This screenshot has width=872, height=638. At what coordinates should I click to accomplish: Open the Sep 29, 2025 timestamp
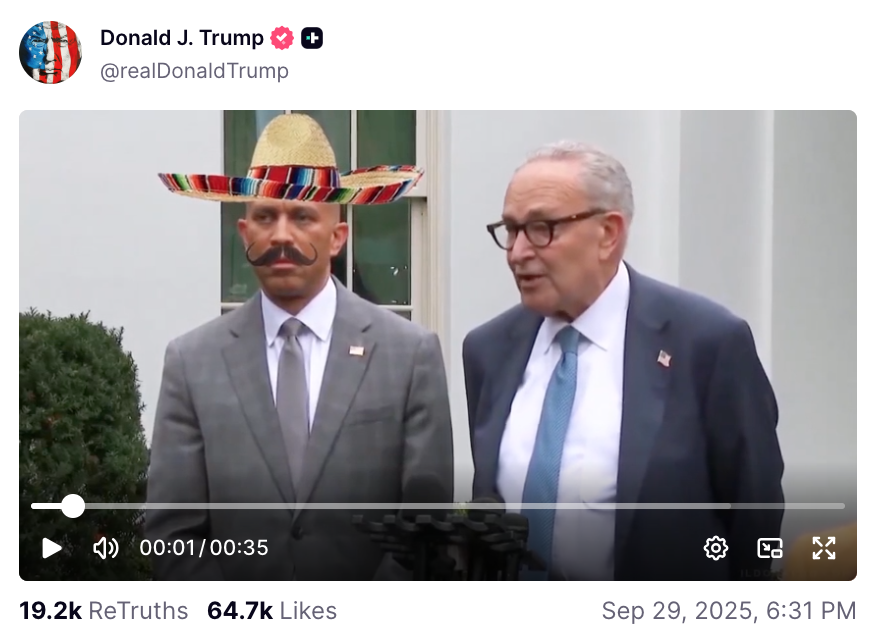(x=728, y=611)
